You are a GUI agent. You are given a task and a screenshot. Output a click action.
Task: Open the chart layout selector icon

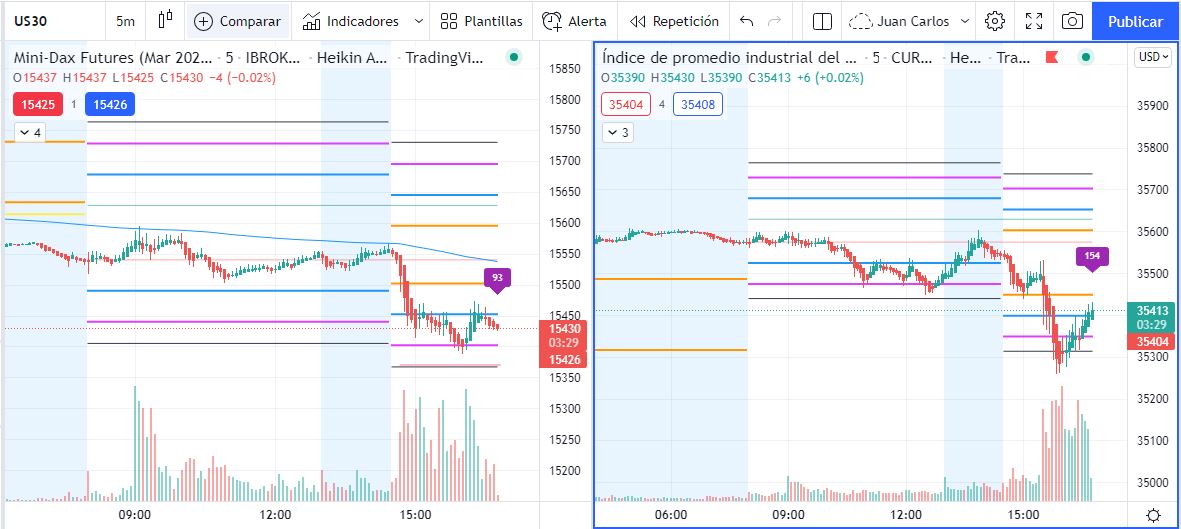[x=822, y=21]
